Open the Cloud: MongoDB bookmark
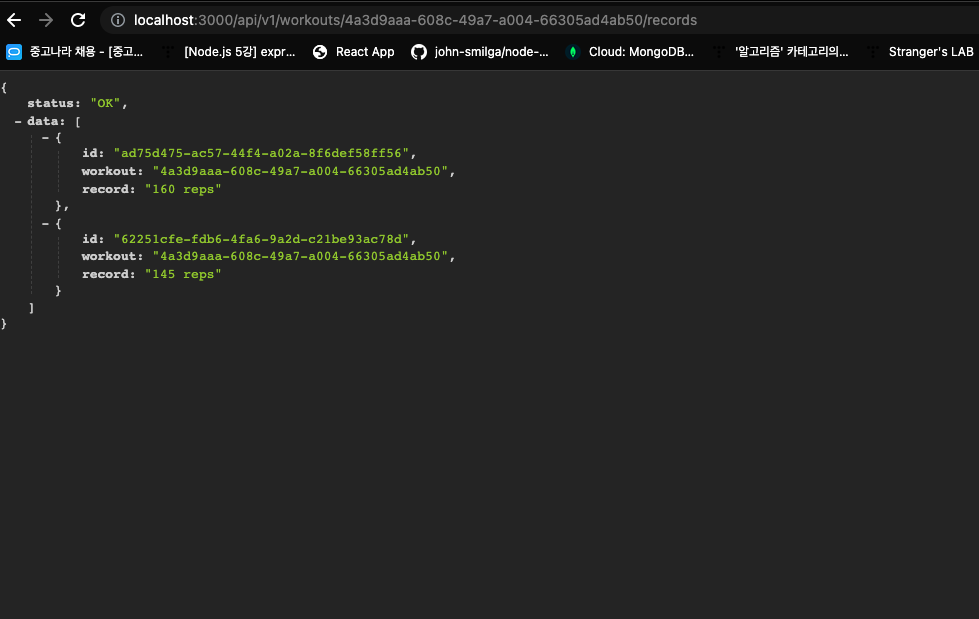979x619 pixels. 640,51
